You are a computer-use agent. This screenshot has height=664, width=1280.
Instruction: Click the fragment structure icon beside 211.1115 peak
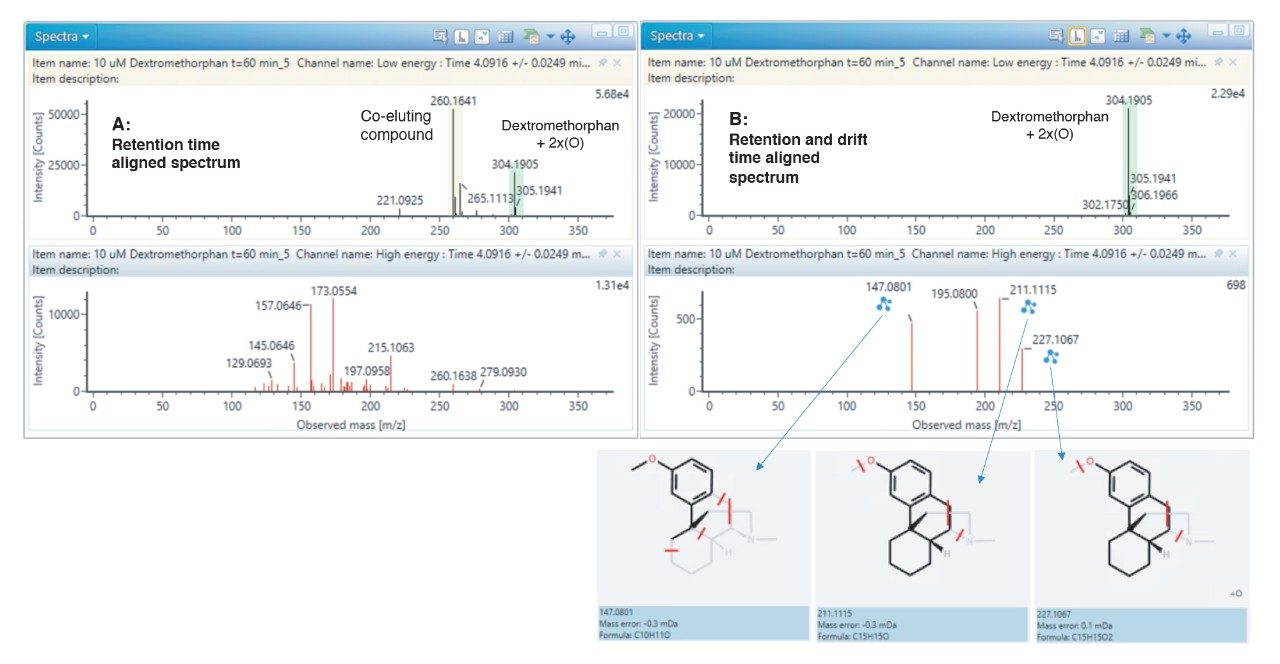(1027, 308)
